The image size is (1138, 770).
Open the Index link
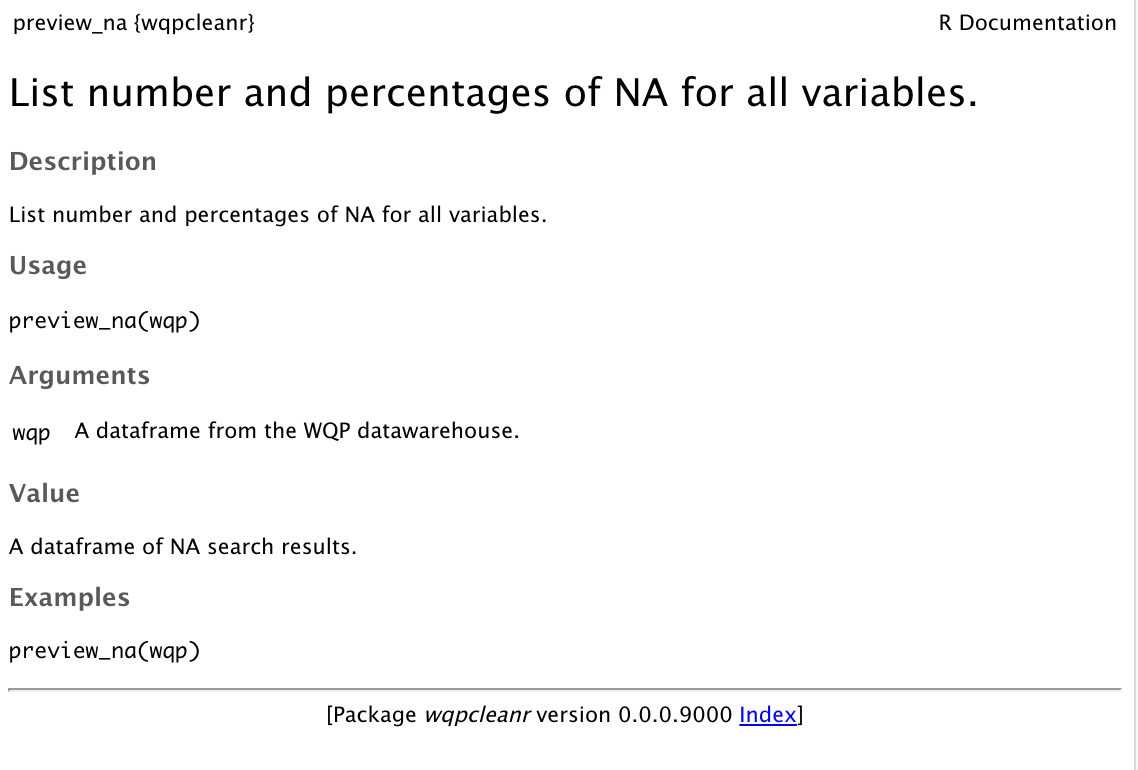click(x=768, y=715)
